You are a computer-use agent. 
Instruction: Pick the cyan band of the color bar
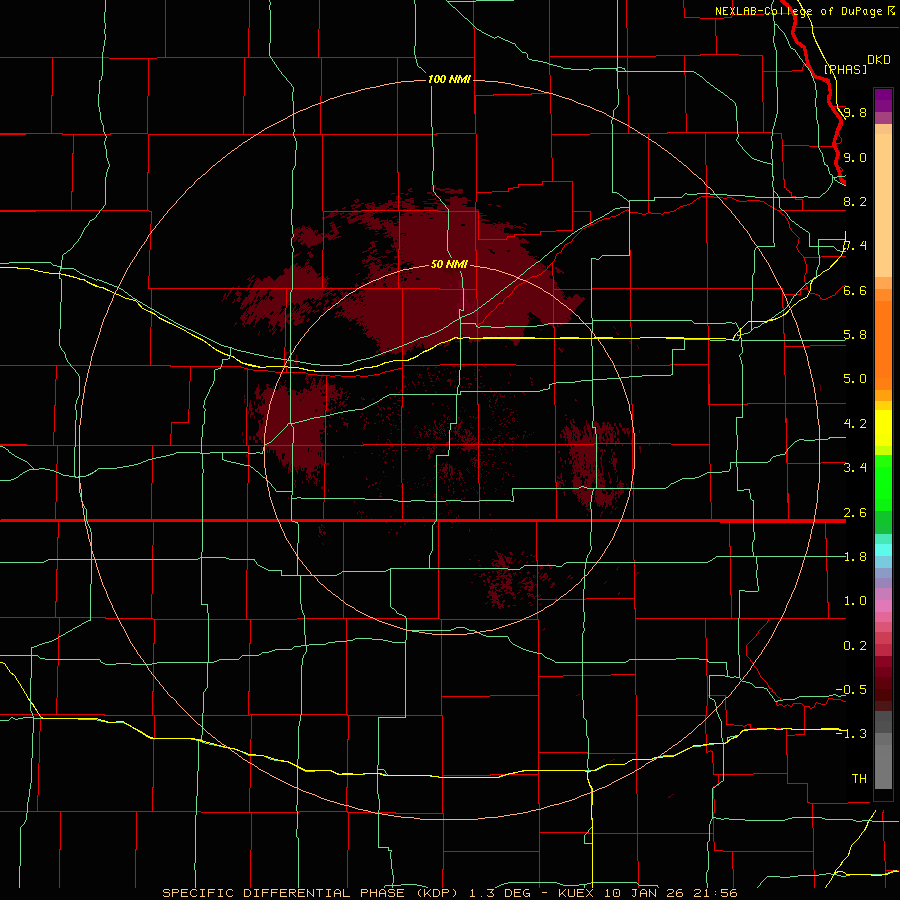(883, 550)
